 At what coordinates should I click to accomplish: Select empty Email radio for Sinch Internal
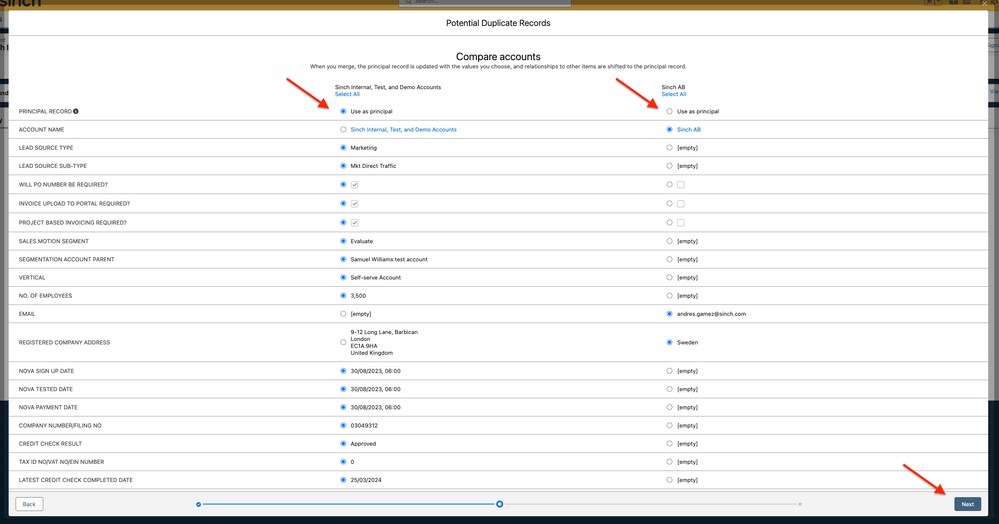(343, 314)
